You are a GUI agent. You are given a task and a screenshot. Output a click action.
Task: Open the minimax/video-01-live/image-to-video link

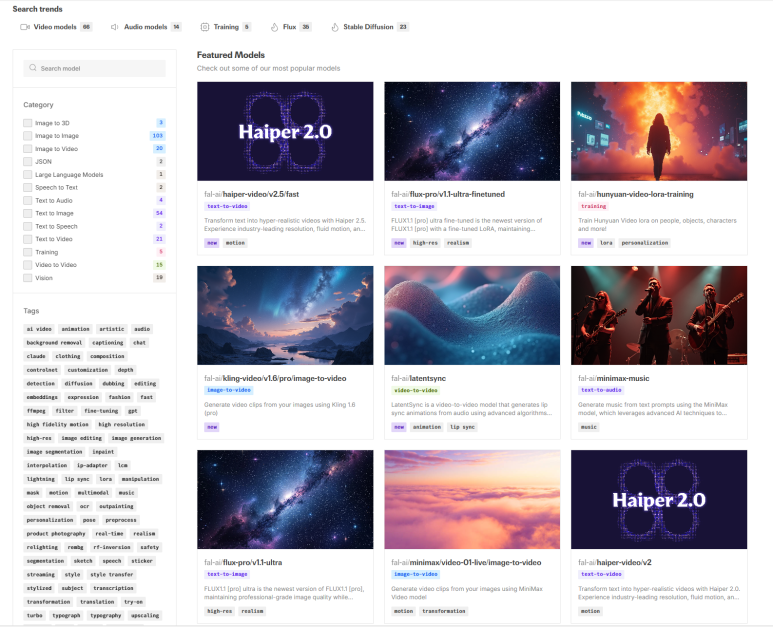(466, 562)
